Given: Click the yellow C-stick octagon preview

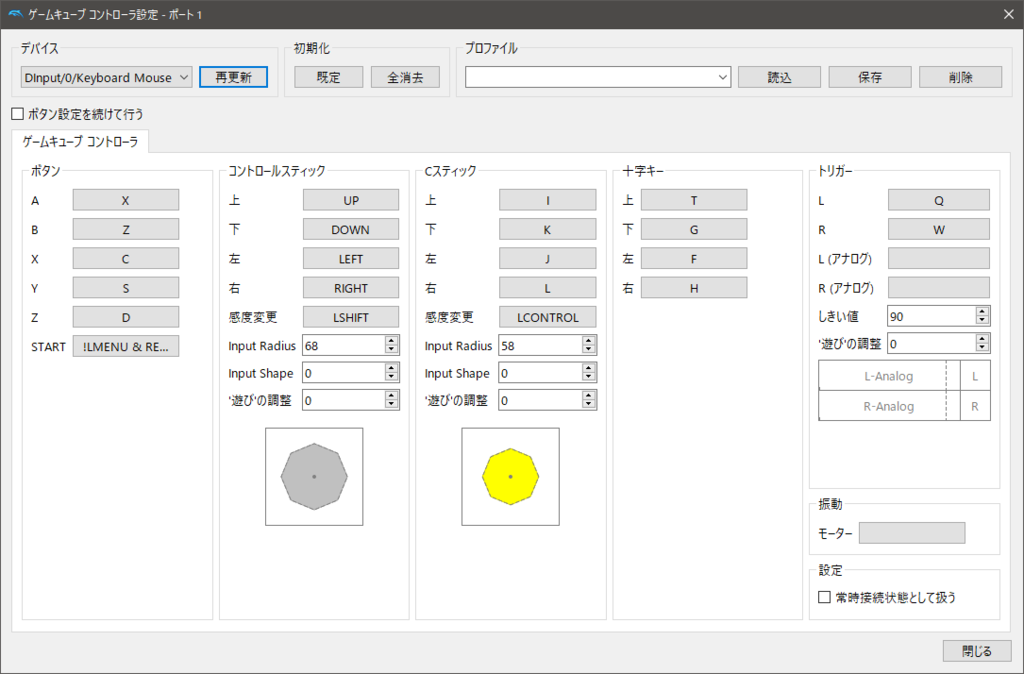Looking at the screenshot, I should 511,477.
